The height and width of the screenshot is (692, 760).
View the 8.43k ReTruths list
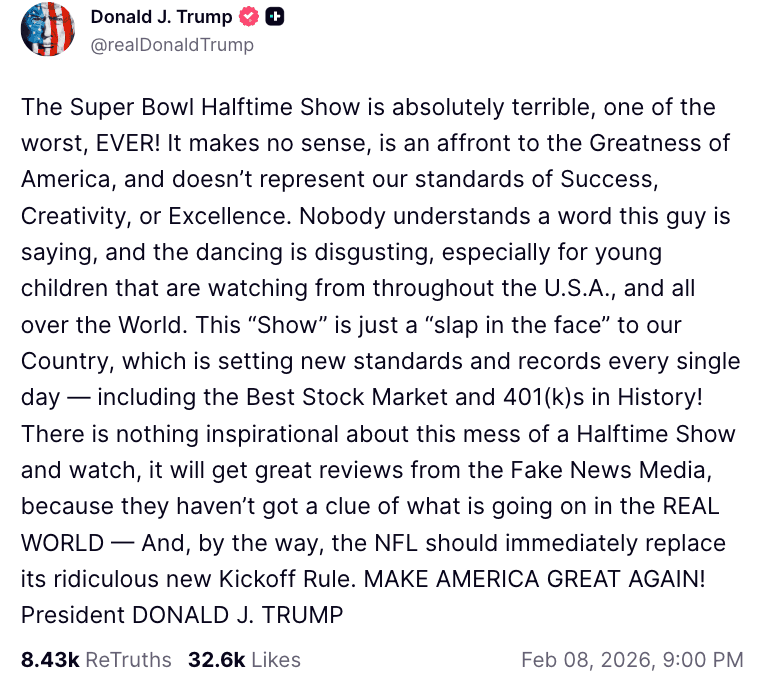pos(96,660)
